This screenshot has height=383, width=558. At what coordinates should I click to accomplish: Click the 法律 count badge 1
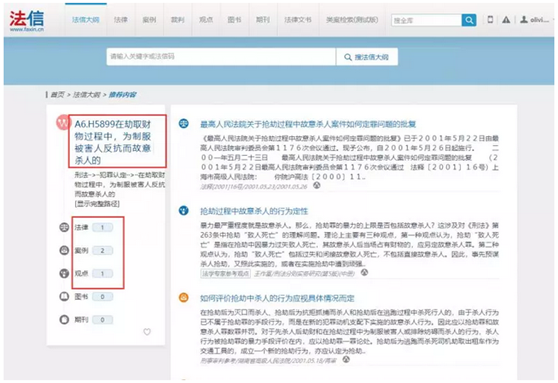pos(102,227)
